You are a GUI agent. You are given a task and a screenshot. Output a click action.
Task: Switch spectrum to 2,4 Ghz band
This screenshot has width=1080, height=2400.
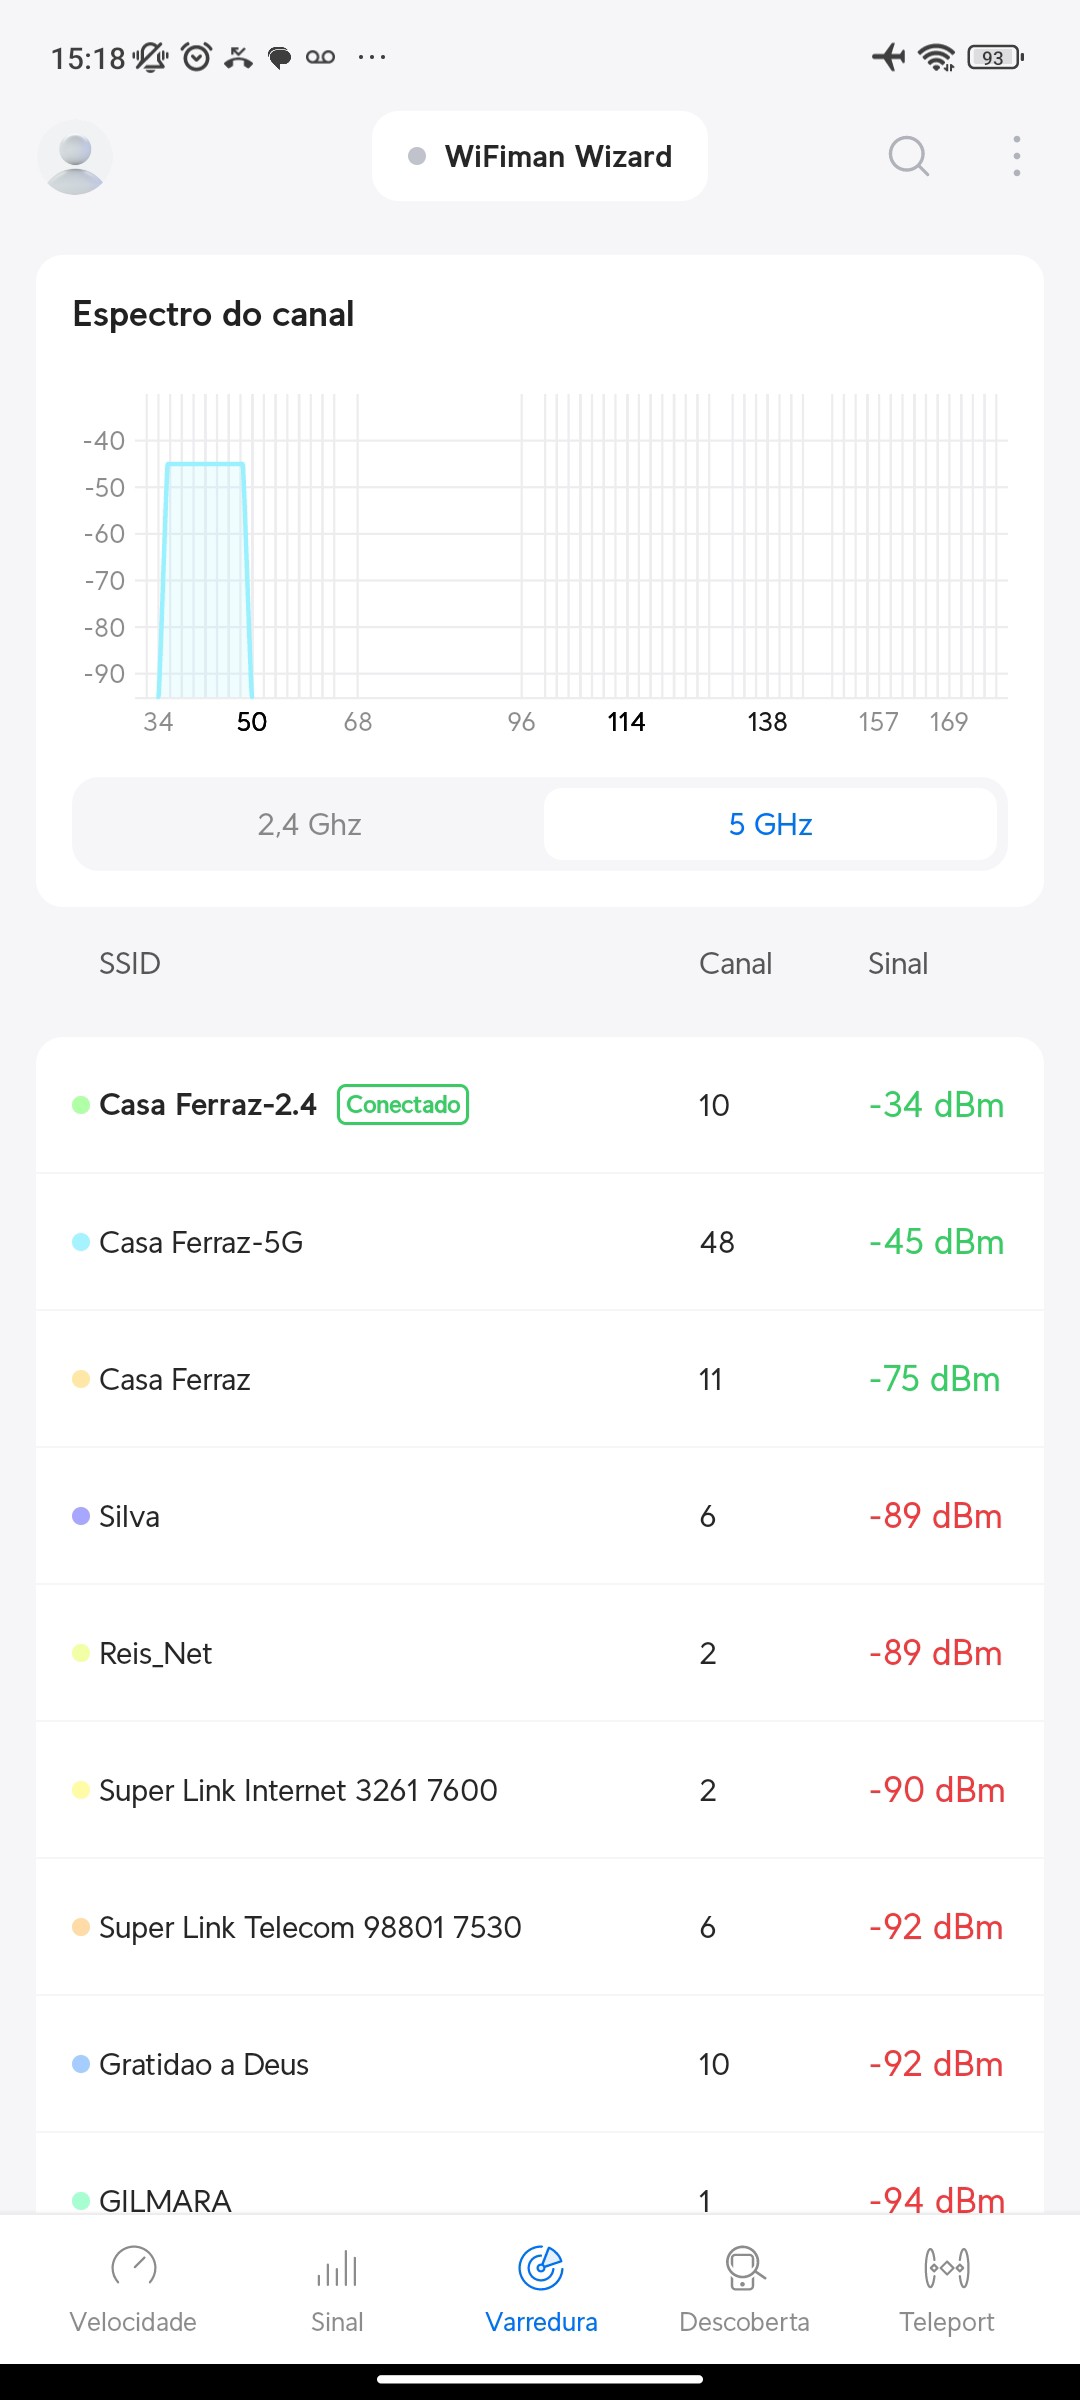pyautogui.click(x=309, y=824)
